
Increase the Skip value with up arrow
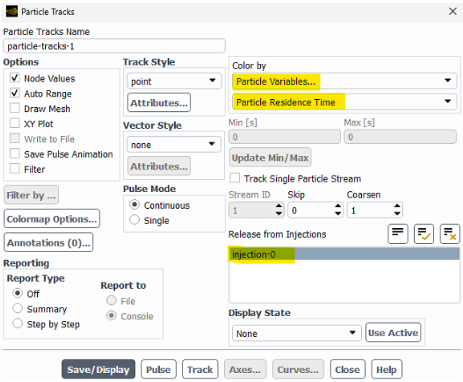click(338, 206)
